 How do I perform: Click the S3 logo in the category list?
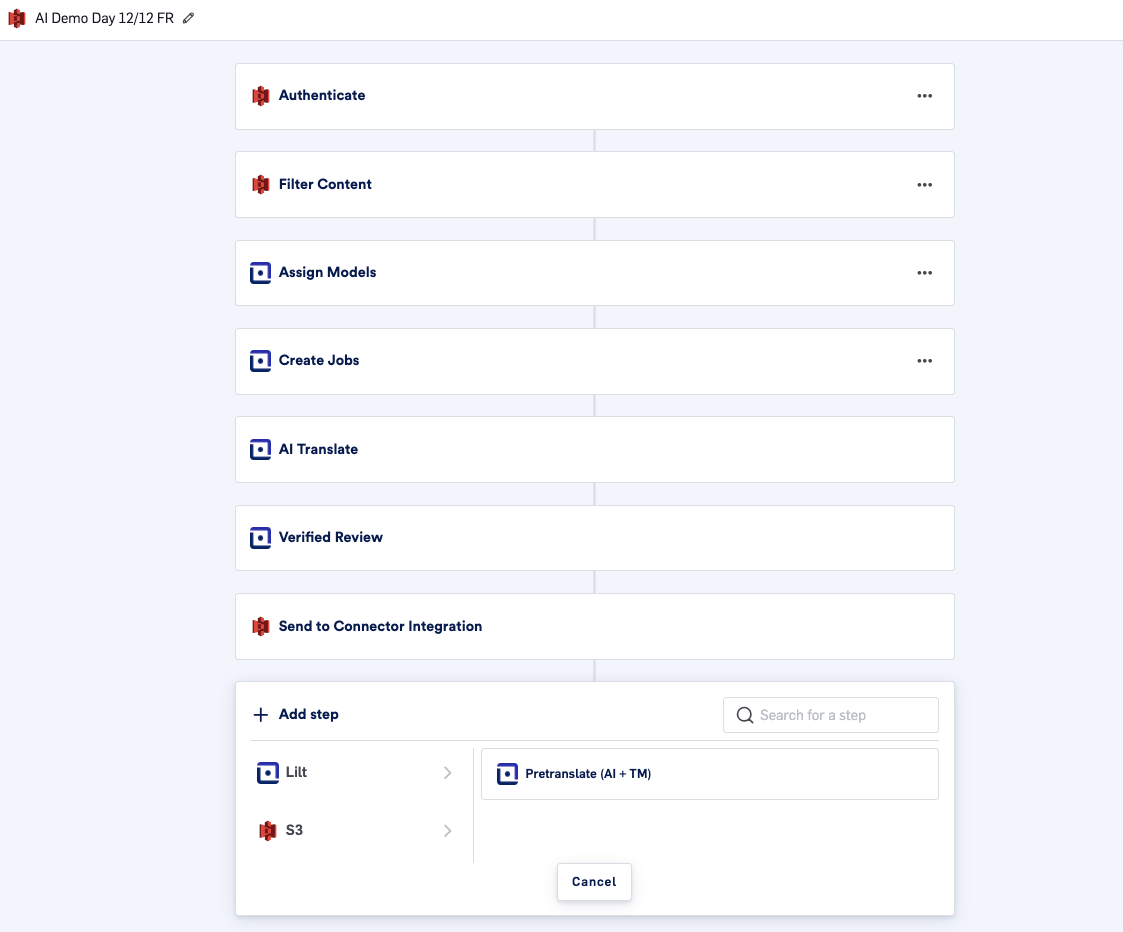268,830
